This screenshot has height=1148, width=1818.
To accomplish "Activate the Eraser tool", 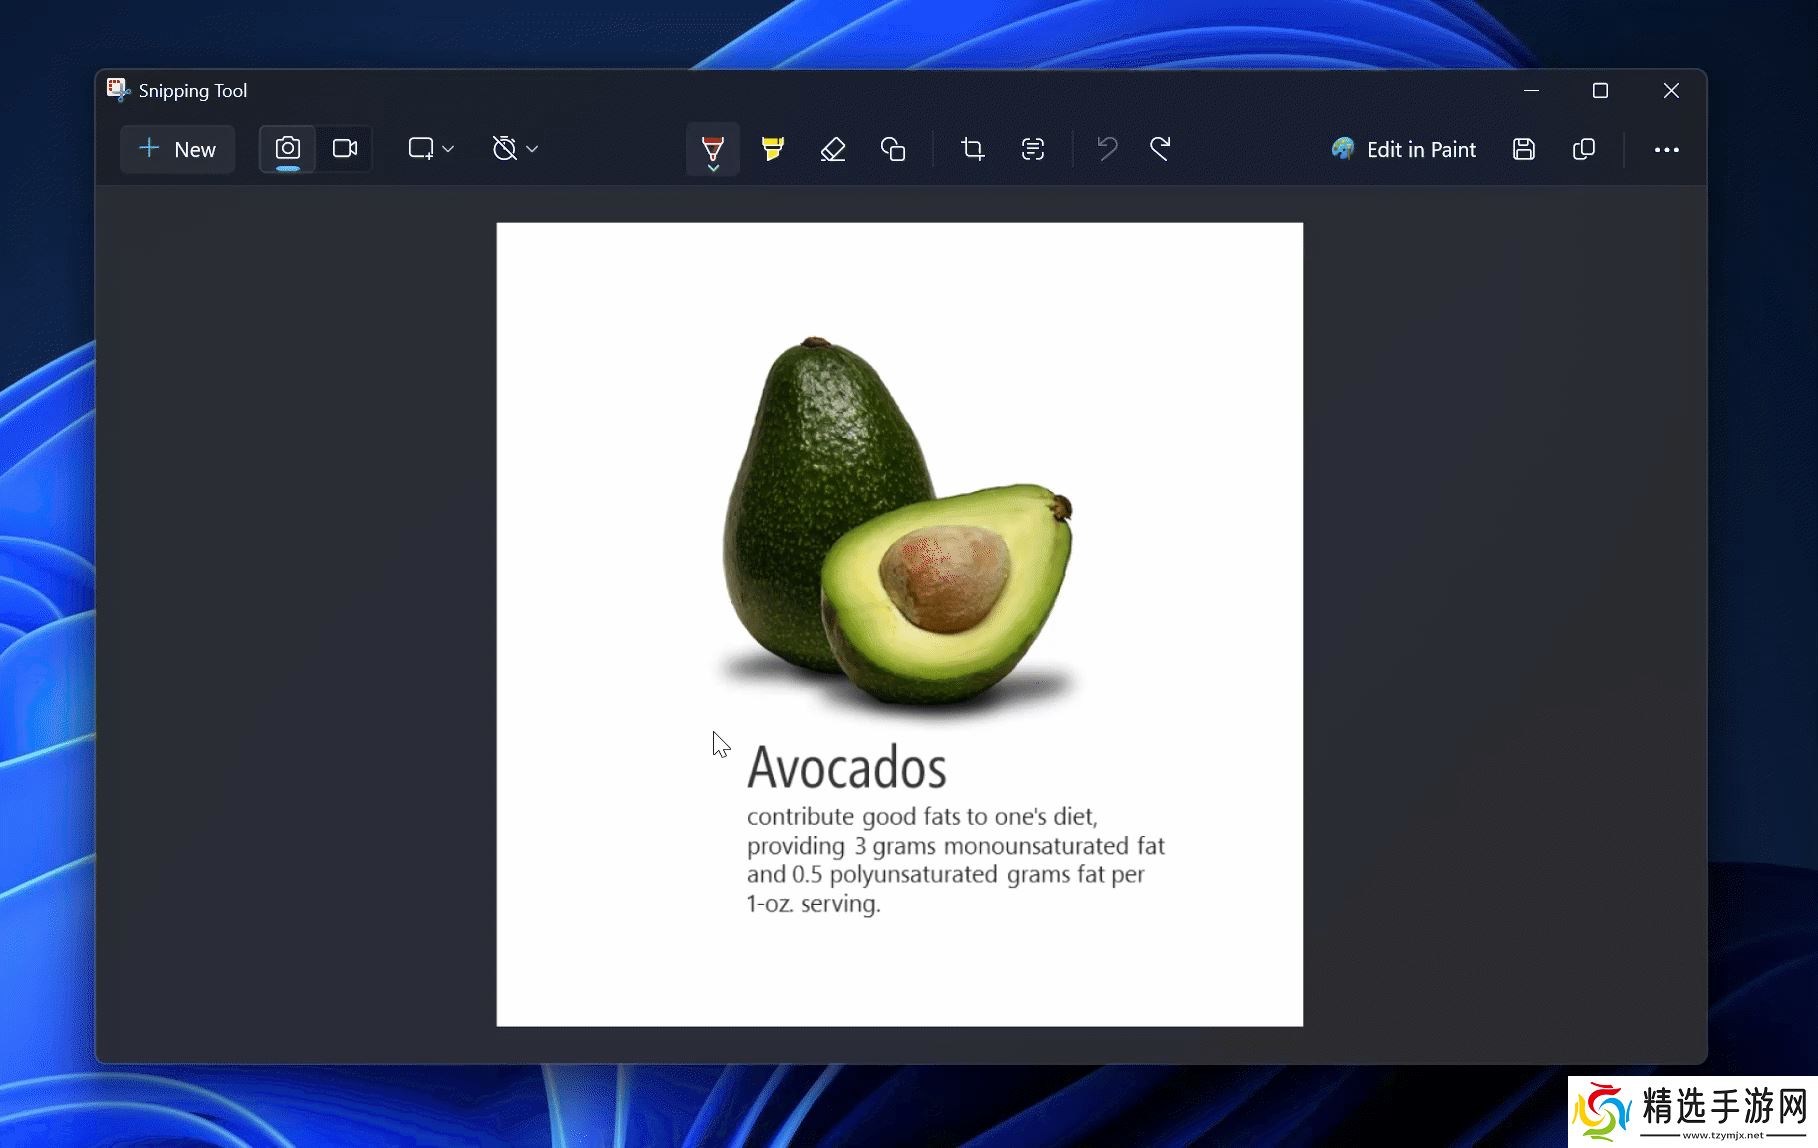I will (832, 149).
